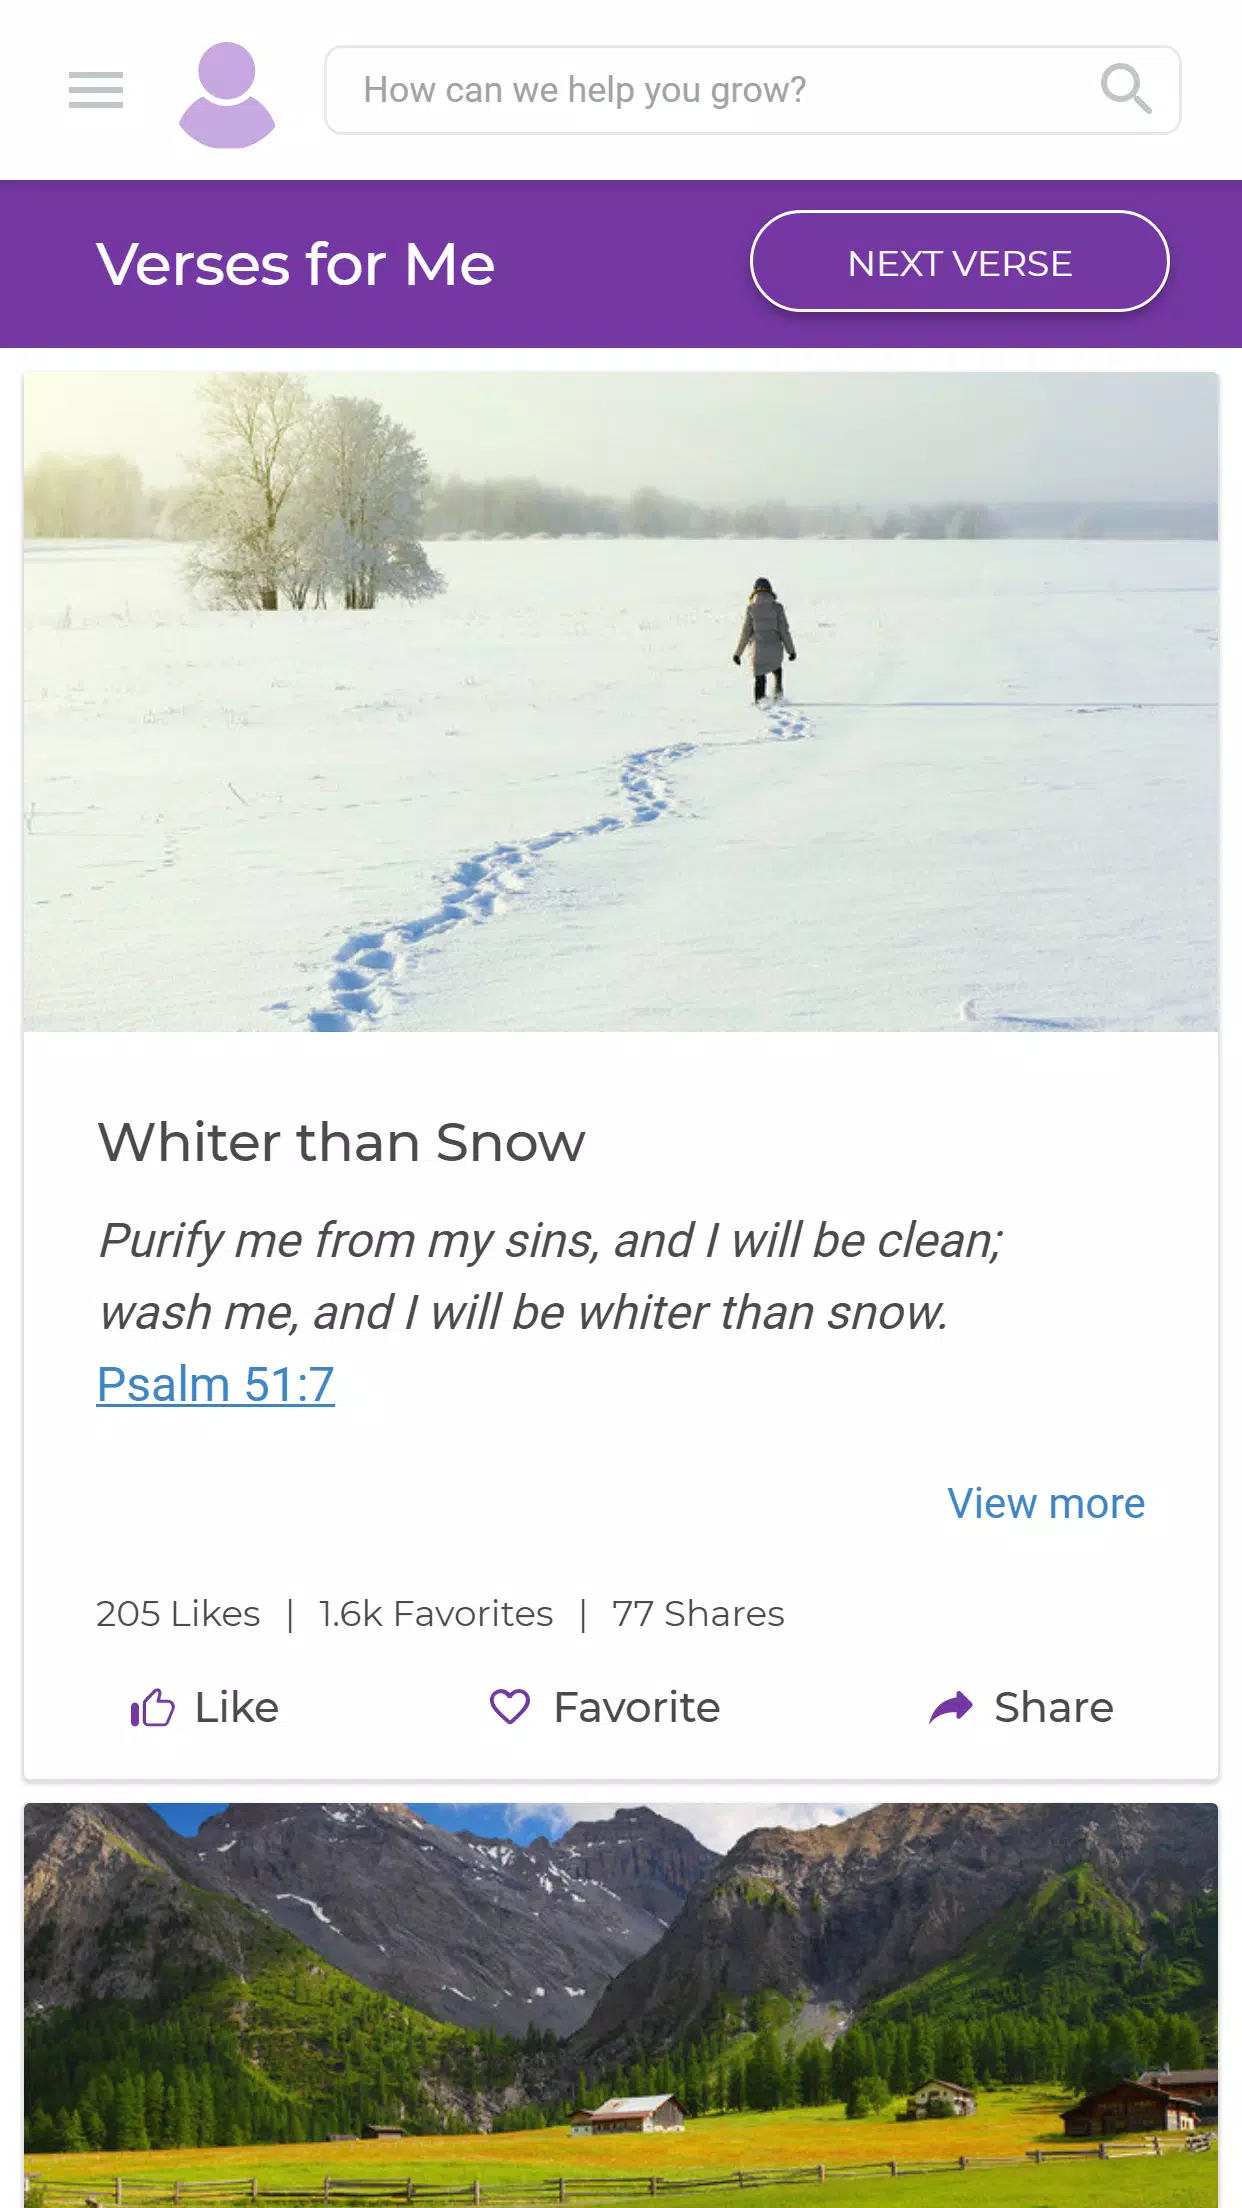
Task: Toggle Favorite for this verse
Action: [605, 1707]
